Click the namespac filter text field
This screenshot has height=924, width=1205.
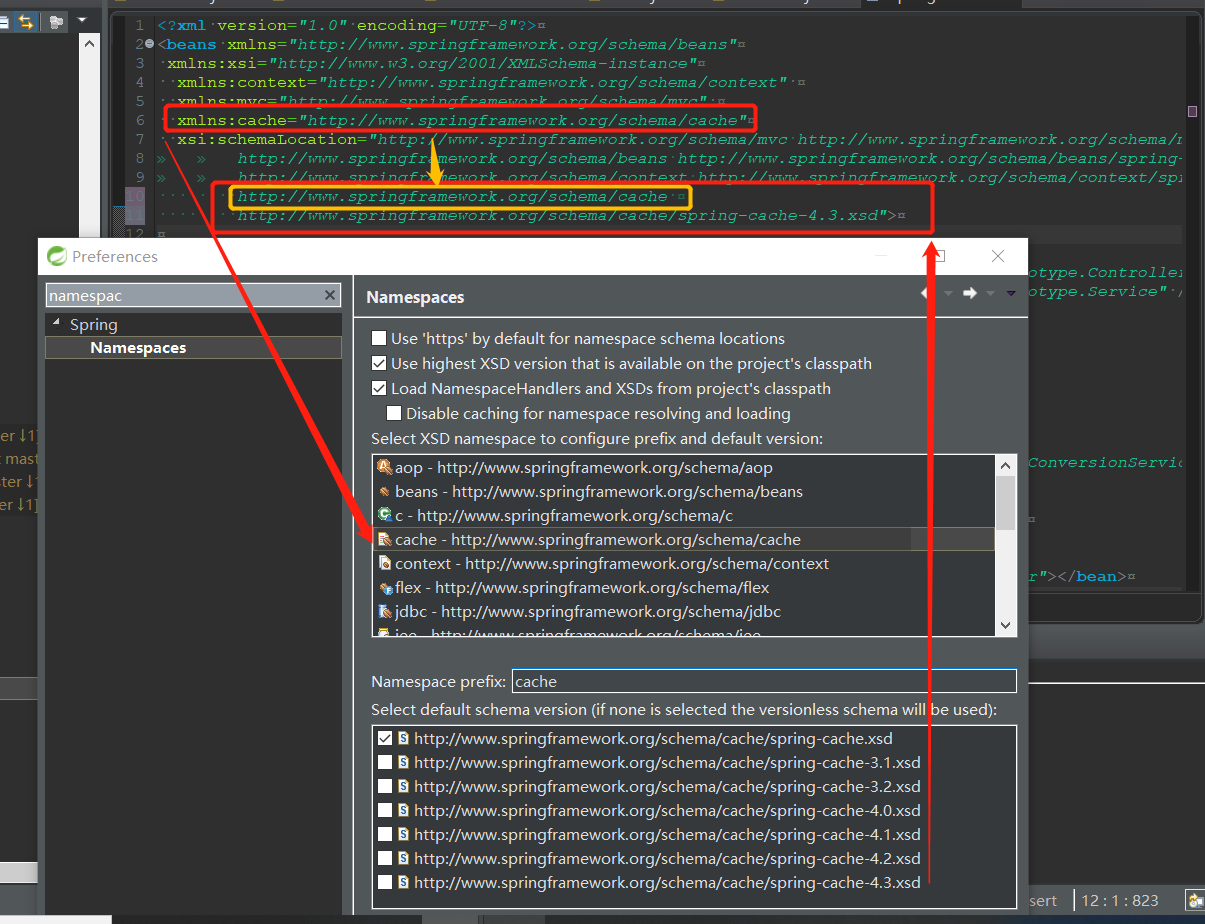pyautogui.click(x=184, y=295)
